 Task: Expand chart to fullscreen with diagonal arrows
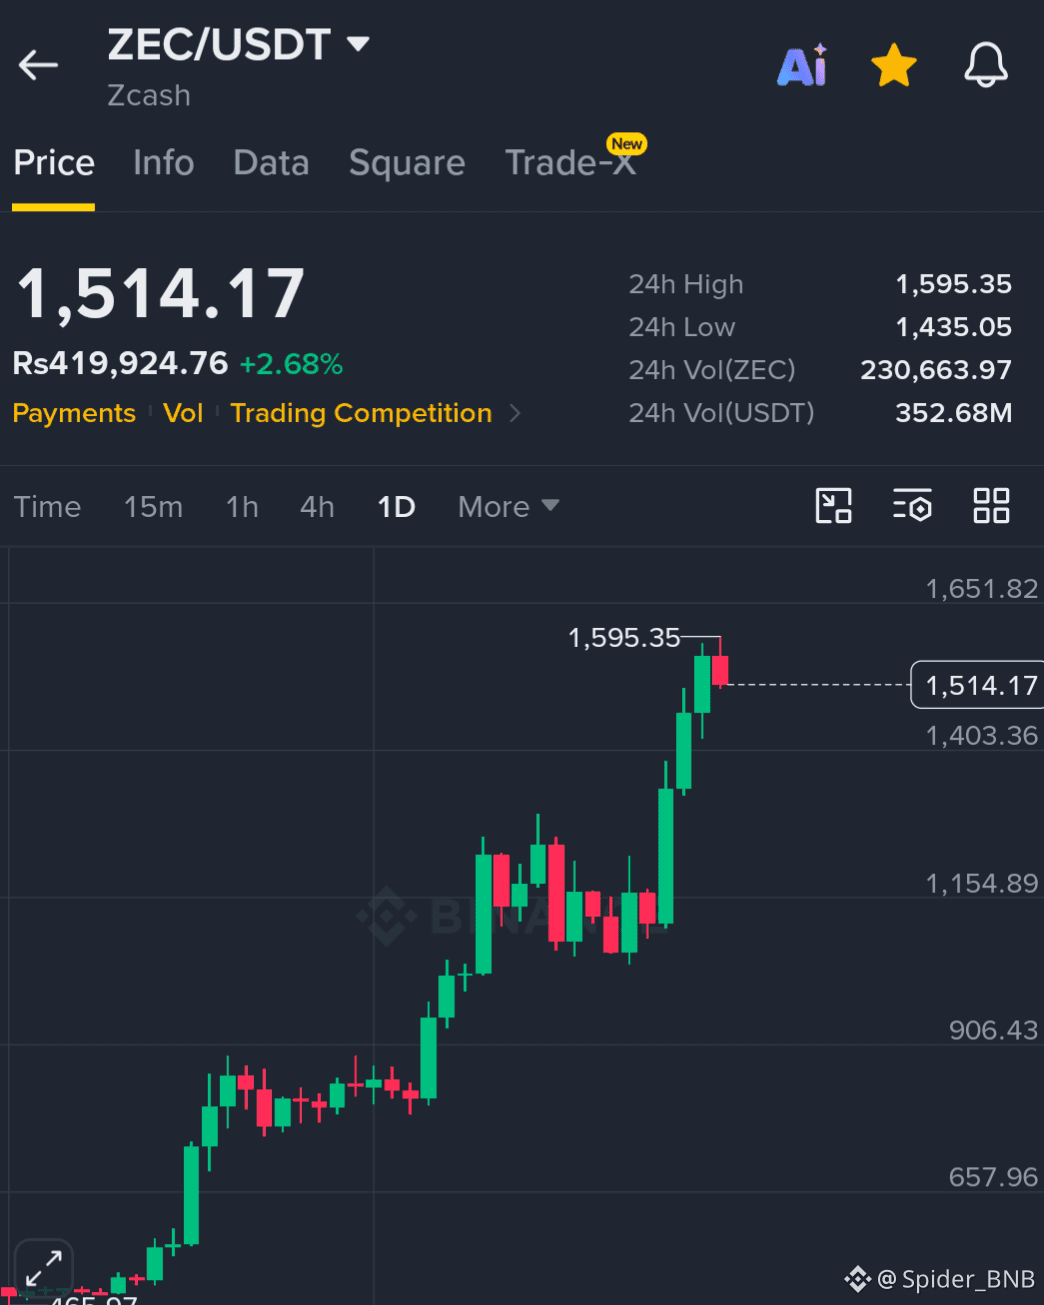coord(44,1269)
